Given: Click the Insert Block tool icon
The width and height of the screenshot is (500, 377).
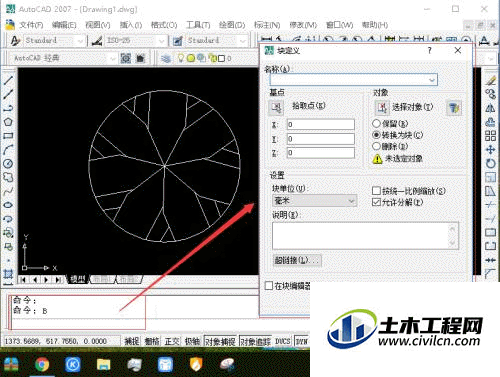Looking at the screenshot, I should (x=8, y=233).
